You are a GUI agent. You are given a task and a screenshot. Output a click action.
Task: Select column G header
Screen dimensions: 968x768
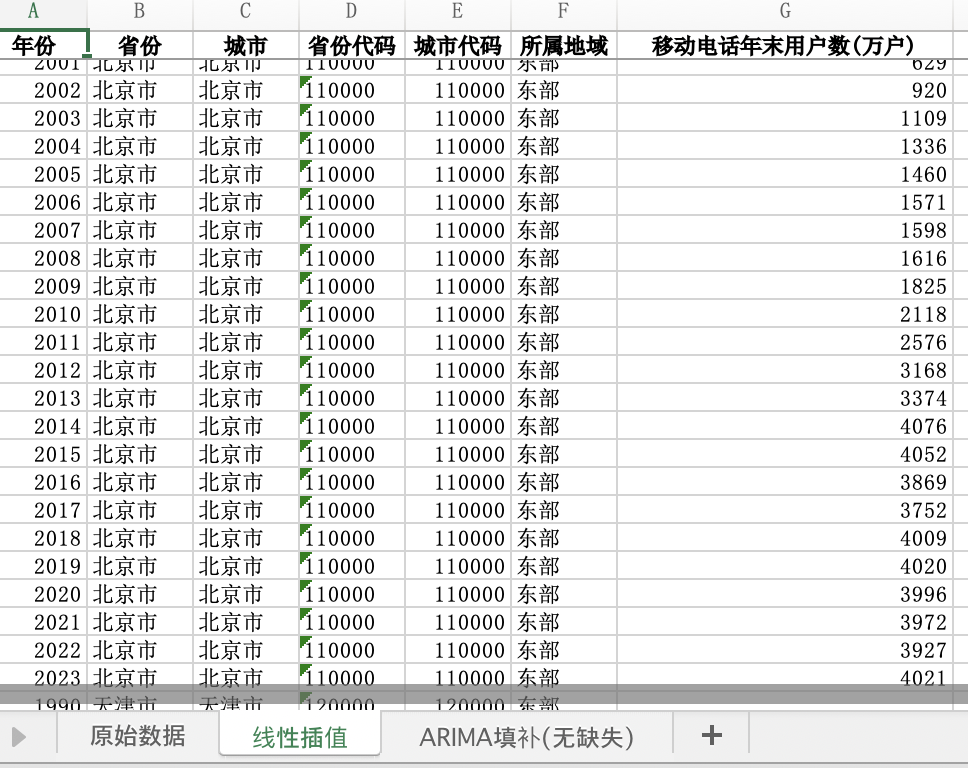(785, 11)
